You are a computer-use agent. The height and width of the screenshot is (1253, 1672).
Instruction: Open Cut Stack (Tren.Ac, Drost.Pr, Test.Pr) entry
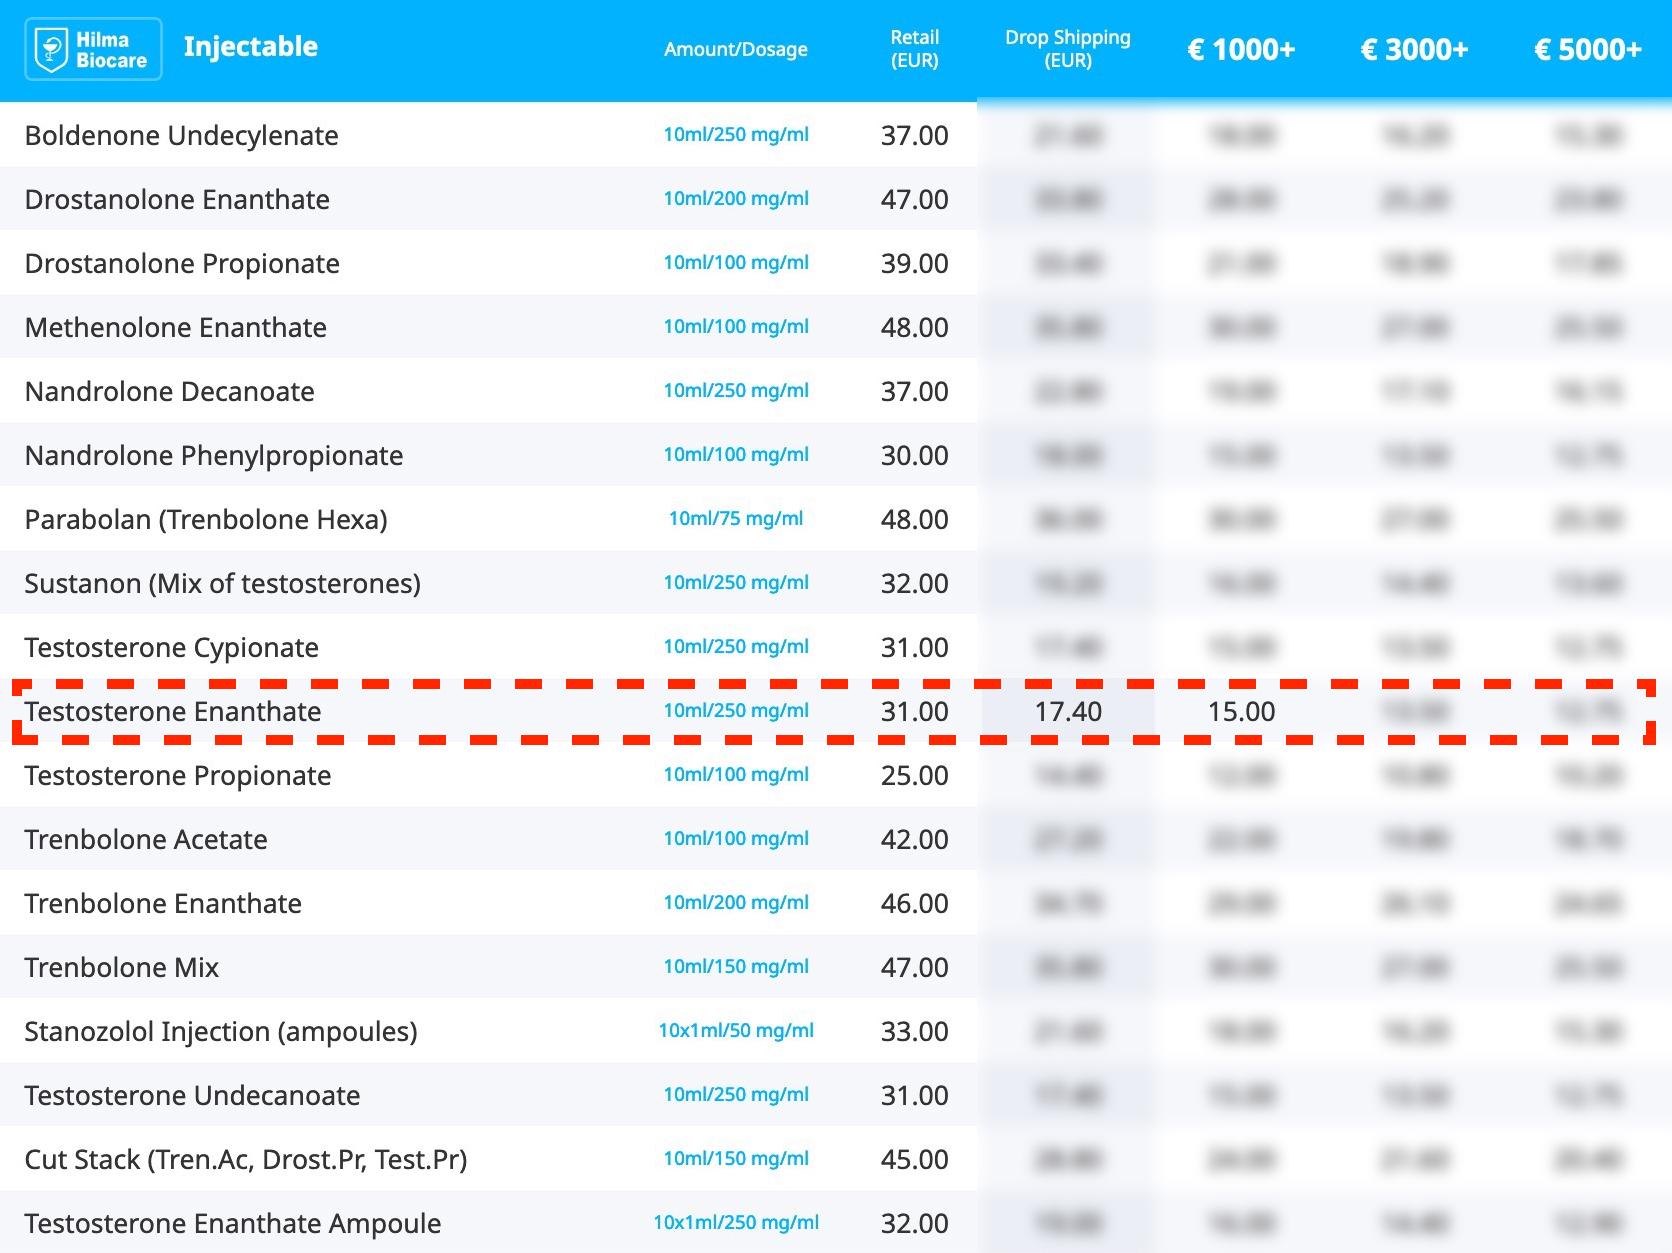tap(245, 1159)
